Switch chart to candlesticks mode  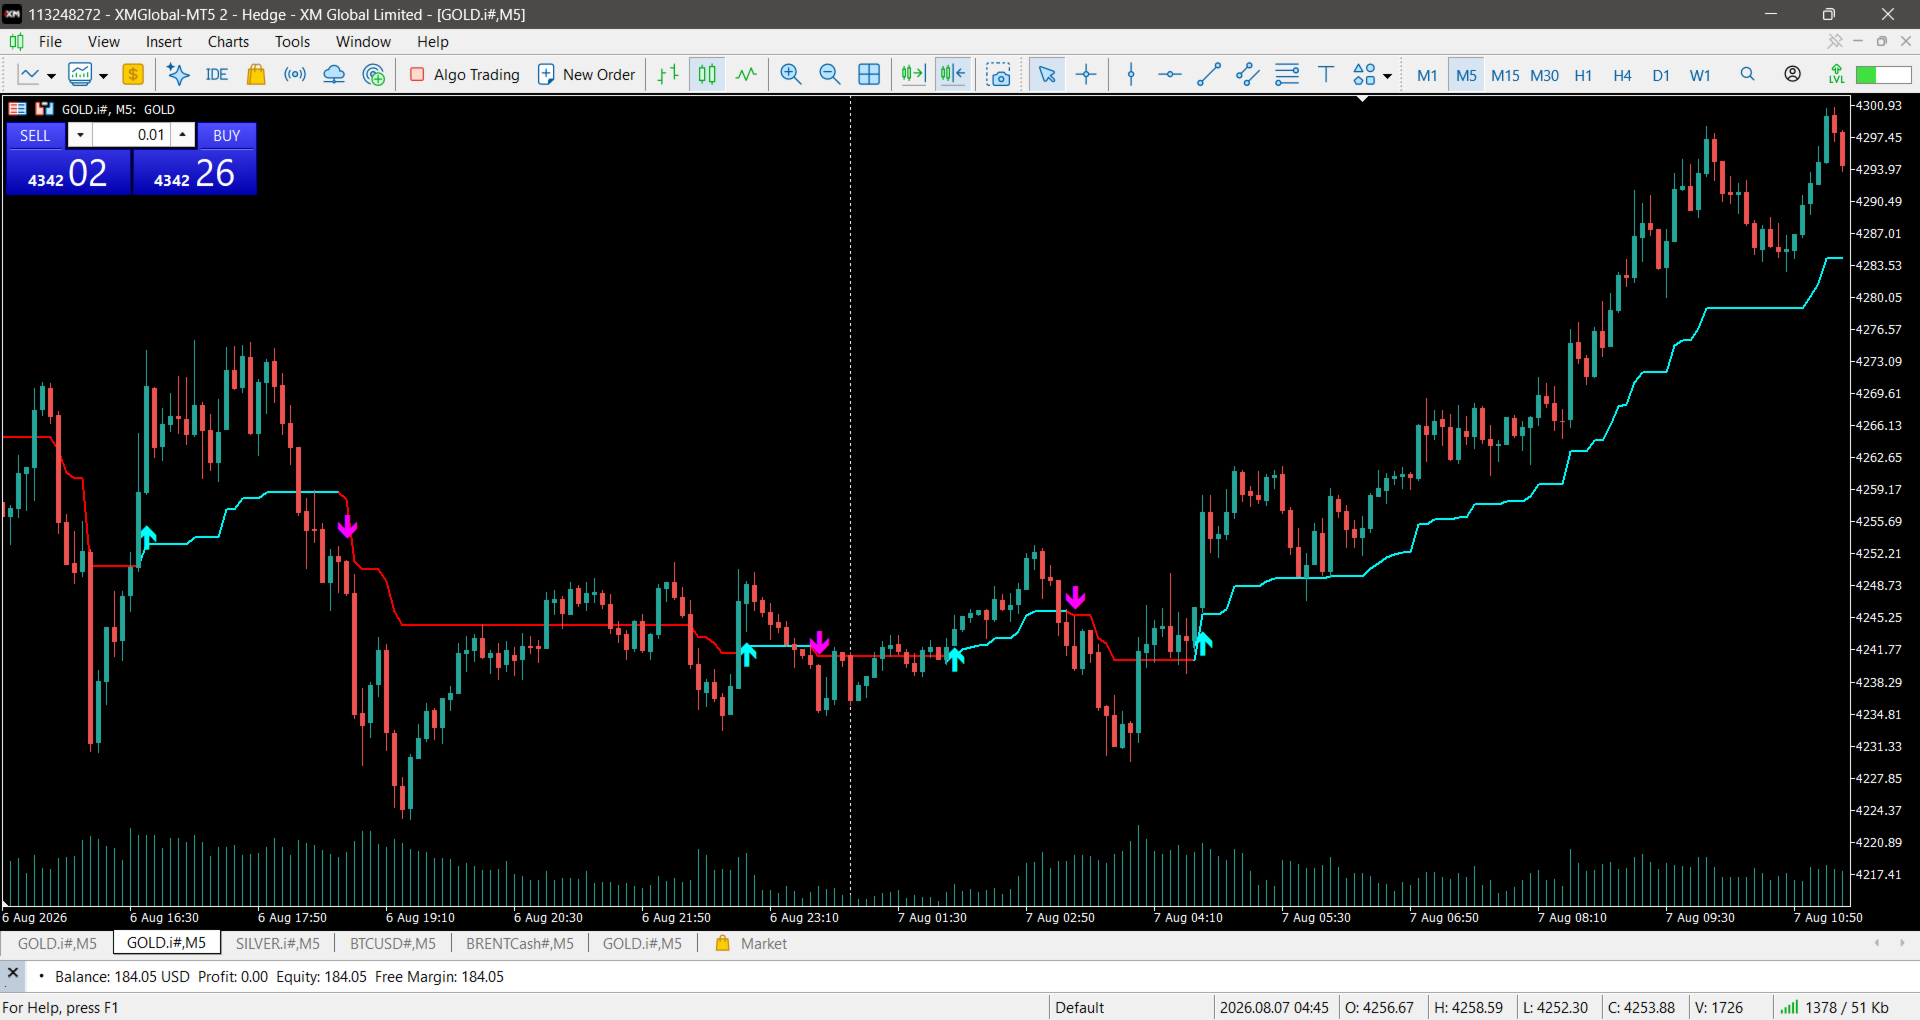coord(707,74)
